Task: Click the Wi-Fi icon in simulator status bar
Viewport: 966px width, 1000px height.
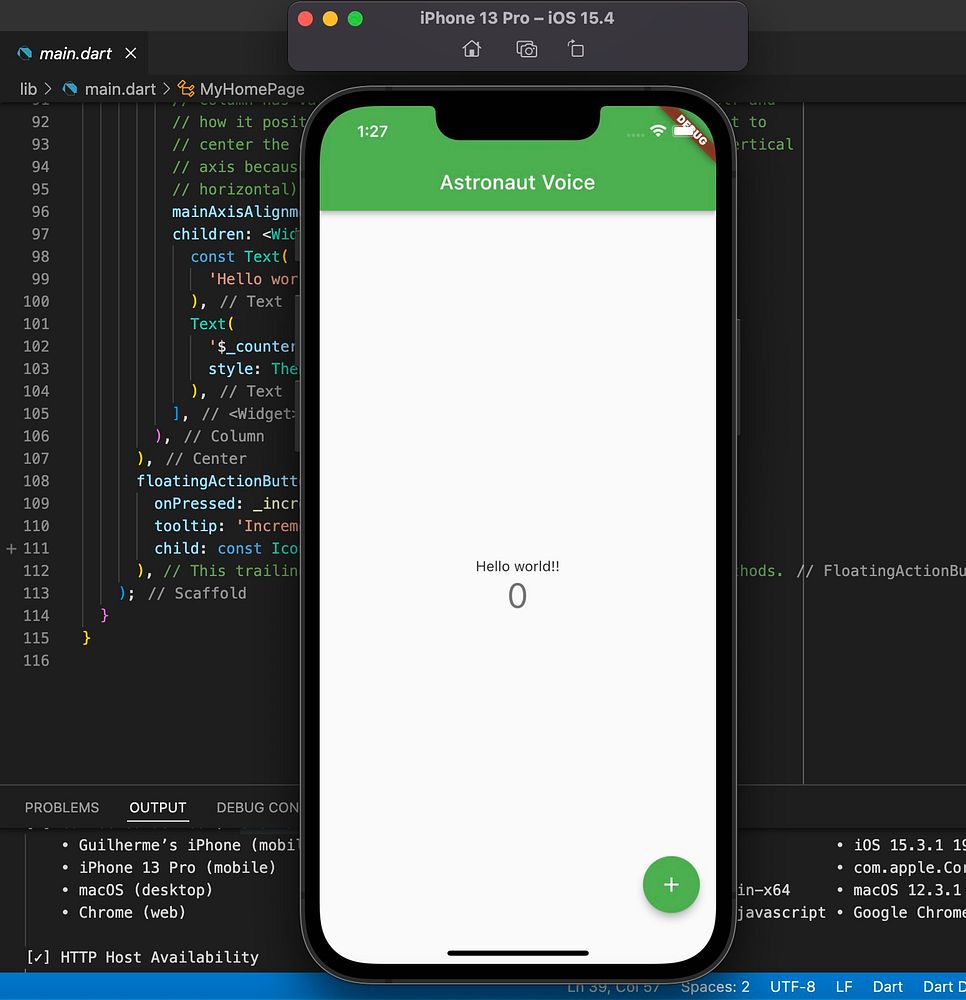Action: (657, 131)
